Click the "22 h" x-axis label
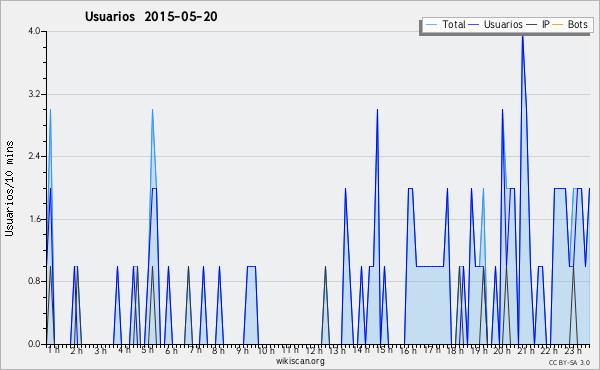Screen dimensions: 600x370 click(549, 350)
